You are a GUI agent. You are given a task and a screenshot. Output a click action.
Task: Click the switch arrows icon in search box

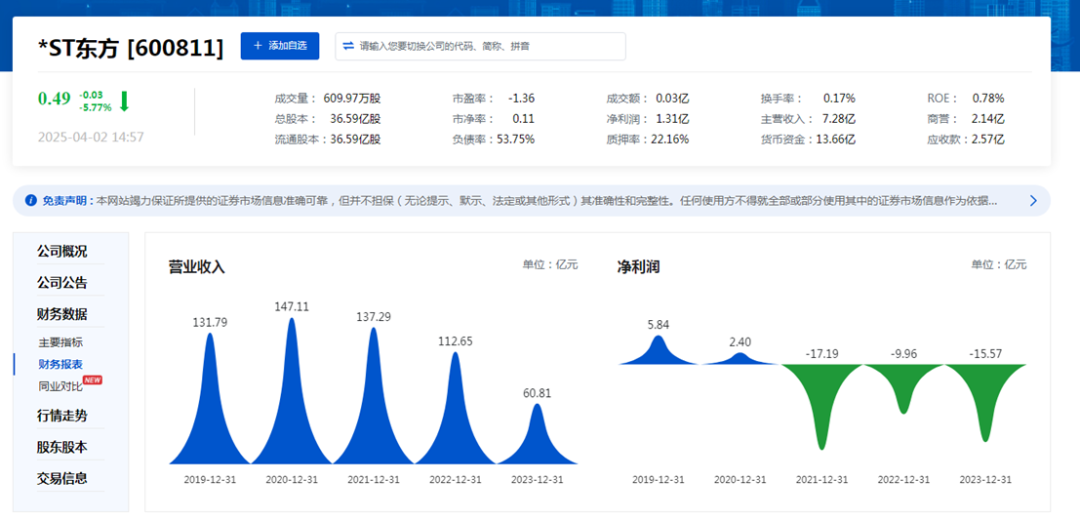[348, 46]
